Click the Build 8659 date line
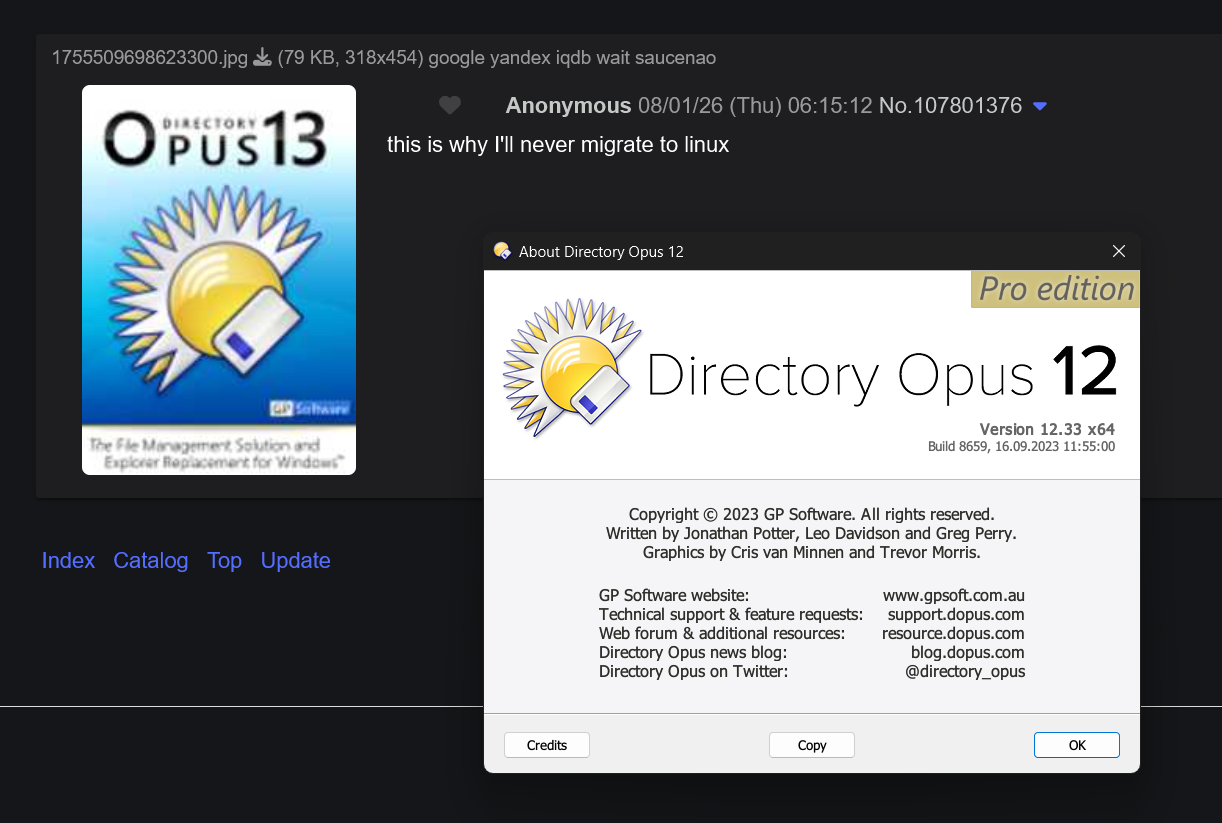This screenshot has height=823, width=1222. 1021,447
